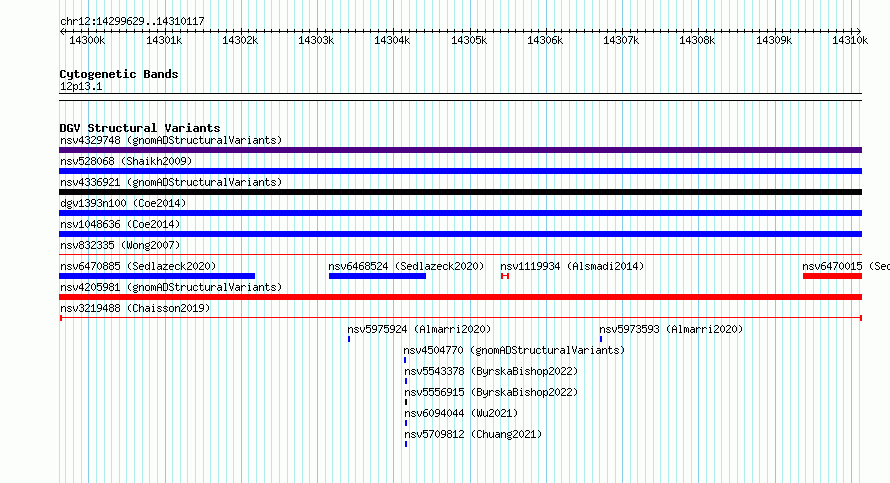Screen dimensions: 890x483
Task: Click the nsv6468524 (Sedlazeck2020) label
Action: click(x=406, y=266)
